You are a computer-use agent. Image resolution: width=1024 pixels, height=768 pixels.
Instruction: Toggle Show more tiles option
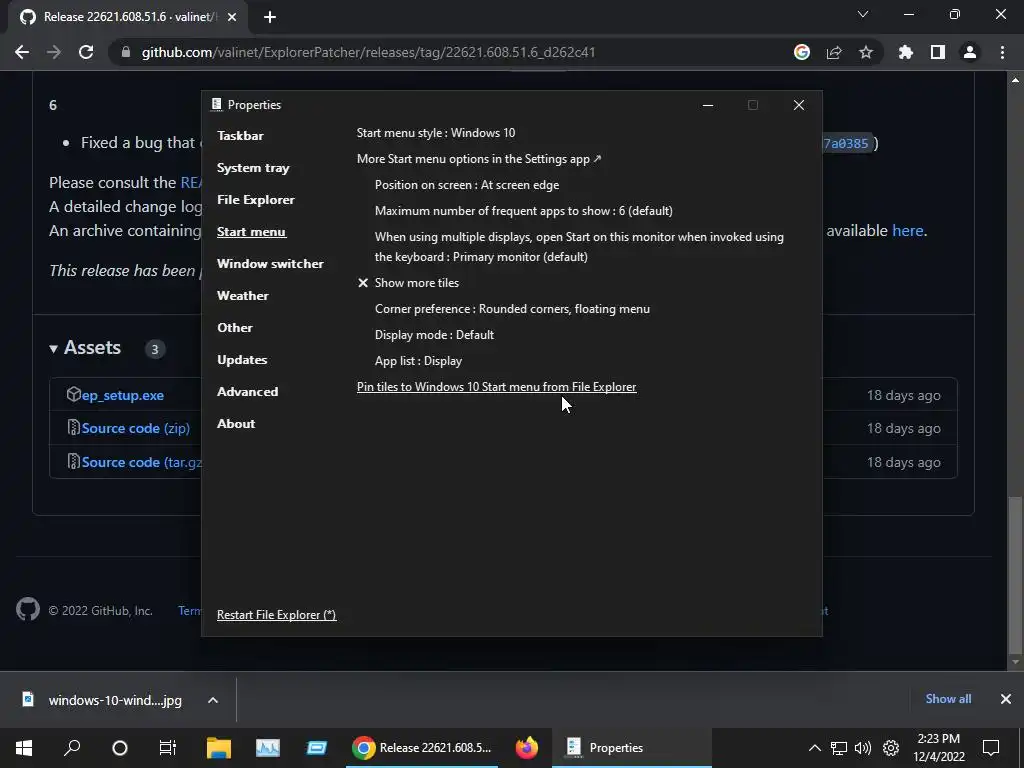(408, 283)
